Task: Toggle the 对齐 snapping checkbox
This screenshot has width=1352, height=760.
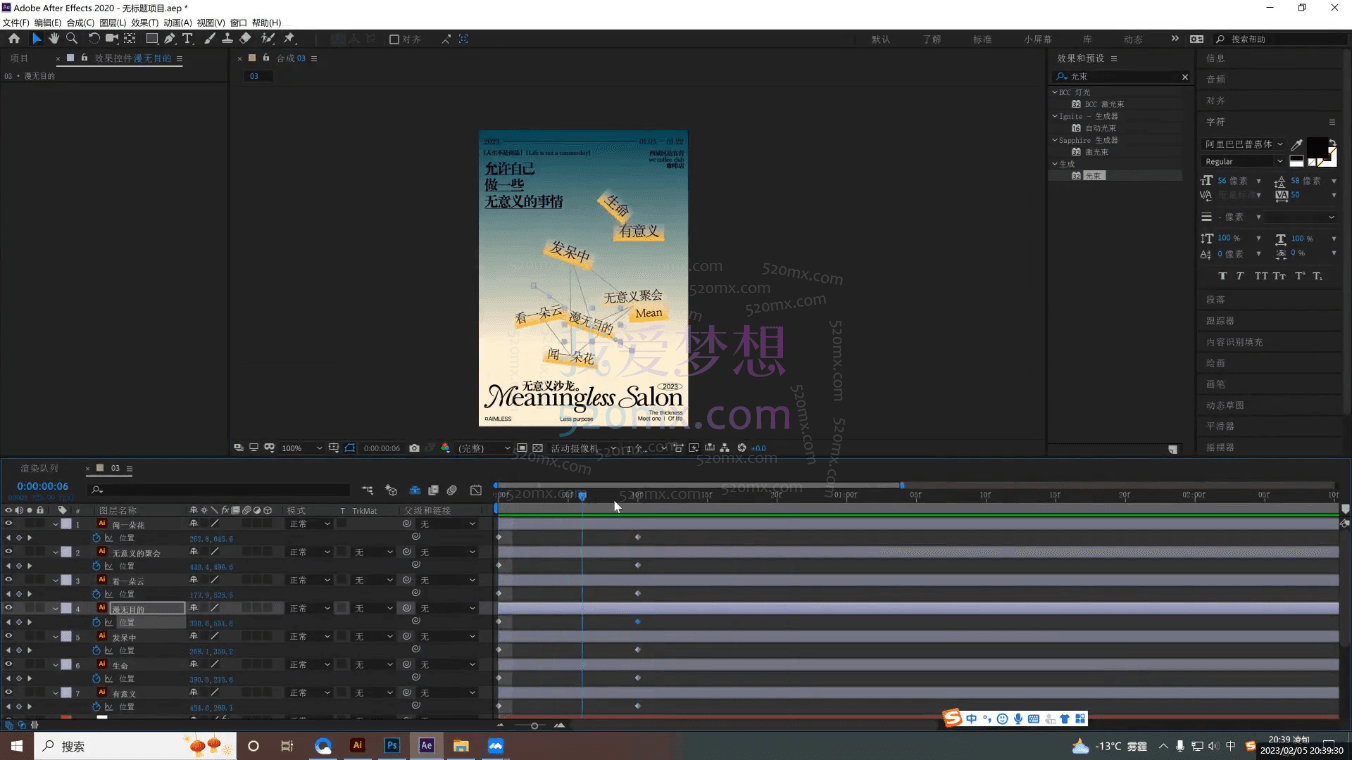Action: pyautogui.click(x=394, y=39)
